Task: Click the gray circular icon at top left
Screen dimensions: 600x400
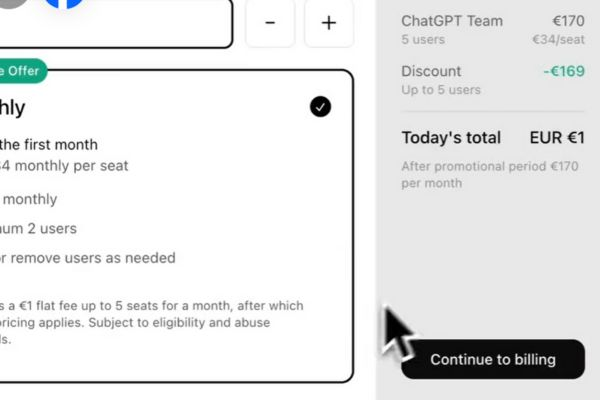Action: [x=13, y=3]
